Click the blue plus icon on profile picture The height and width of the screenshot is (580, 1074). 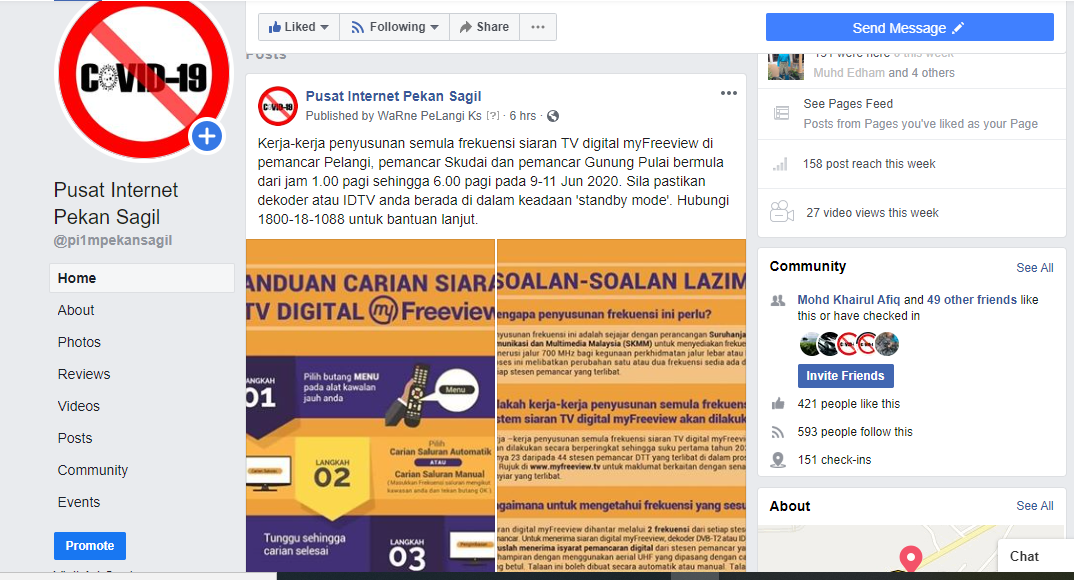[x=207, y=137]
